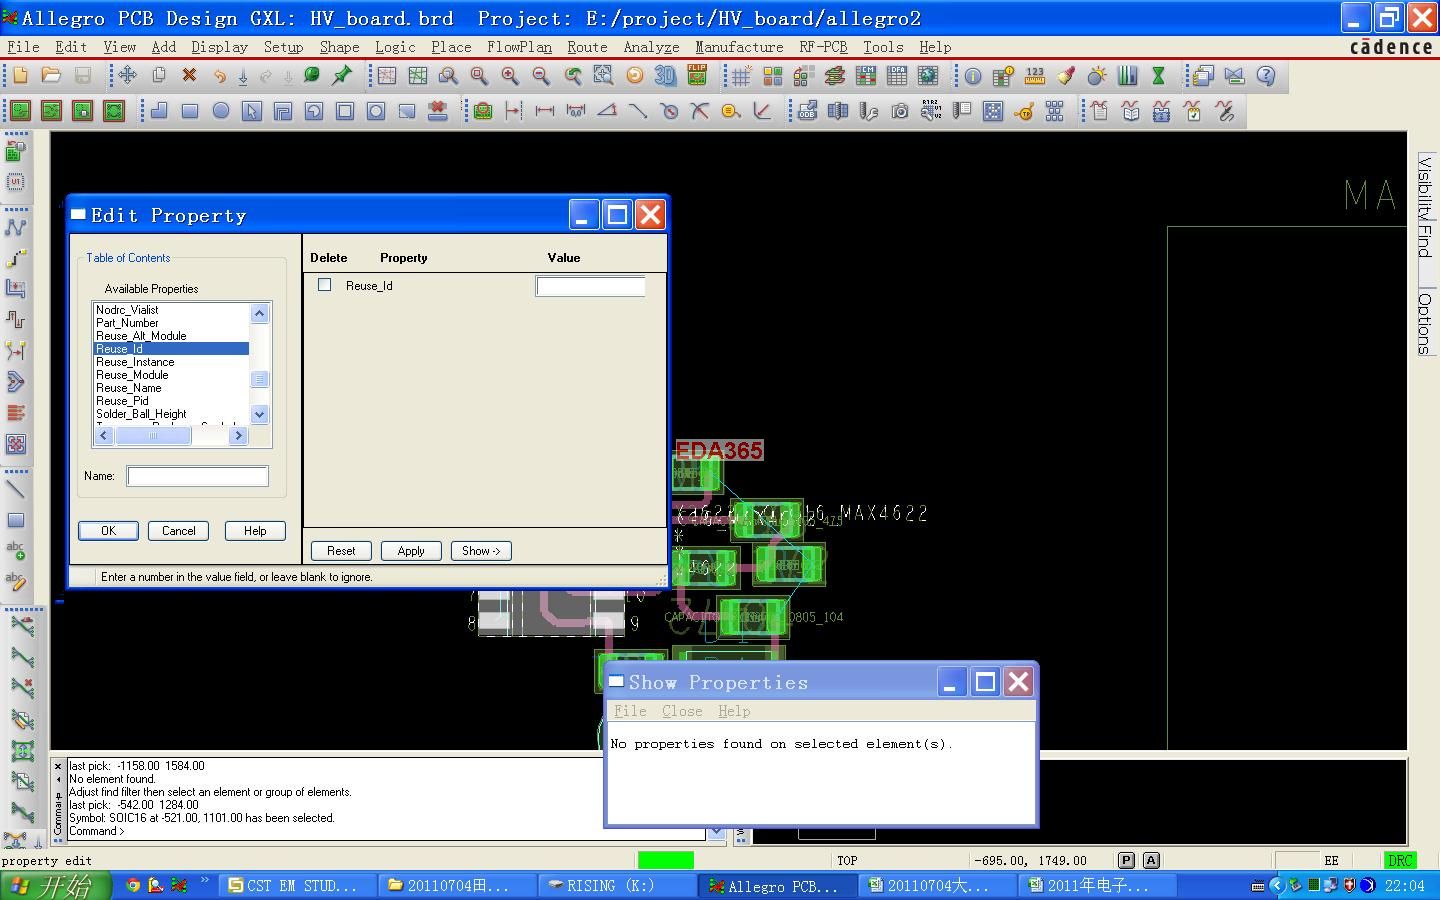This screenshot has width=1440, height=900.
Task: Select the Shape Add Rectangle icon
Action: click(189, 111)
